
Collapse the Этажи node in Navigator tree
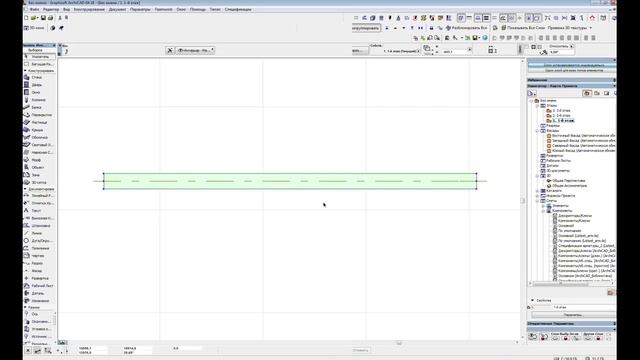point(537,106)
